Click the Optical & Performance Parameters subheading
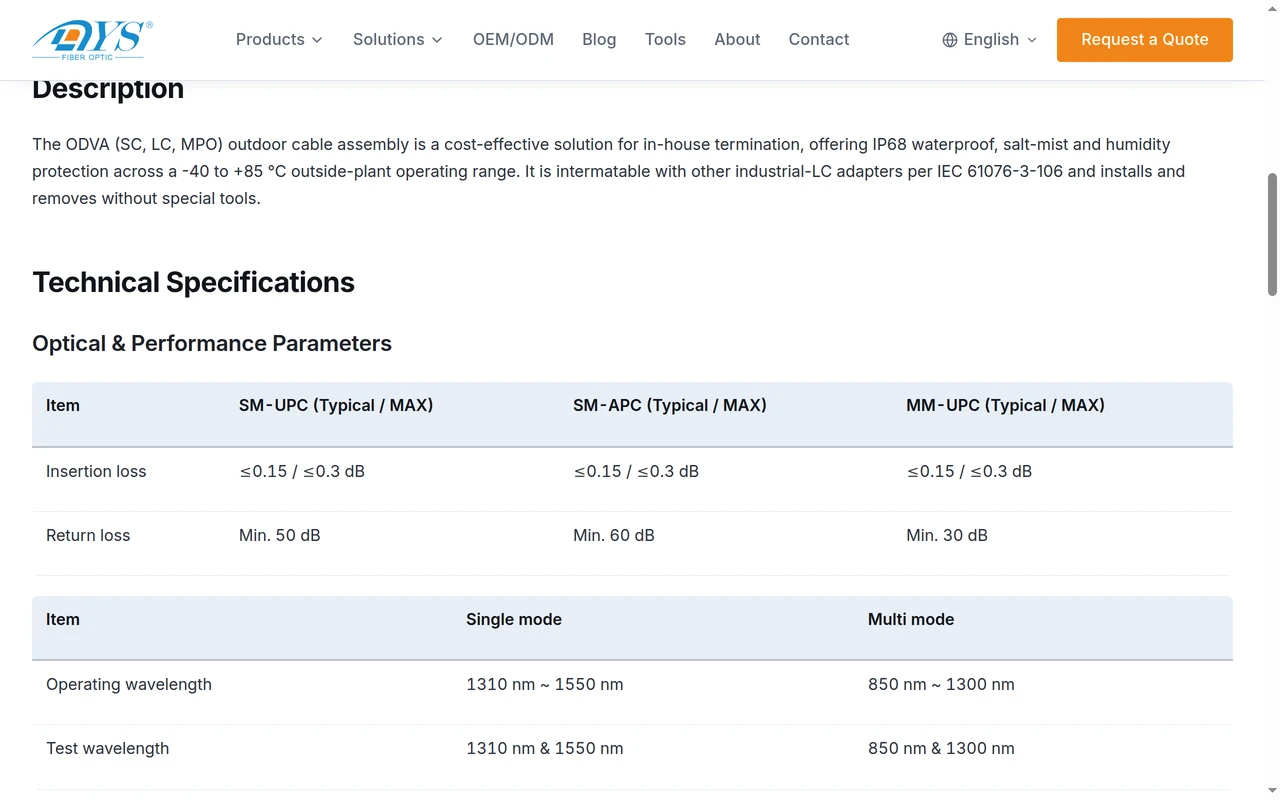Image resolution: width=1280 pixels, height=800 pixels. [212, 343]
